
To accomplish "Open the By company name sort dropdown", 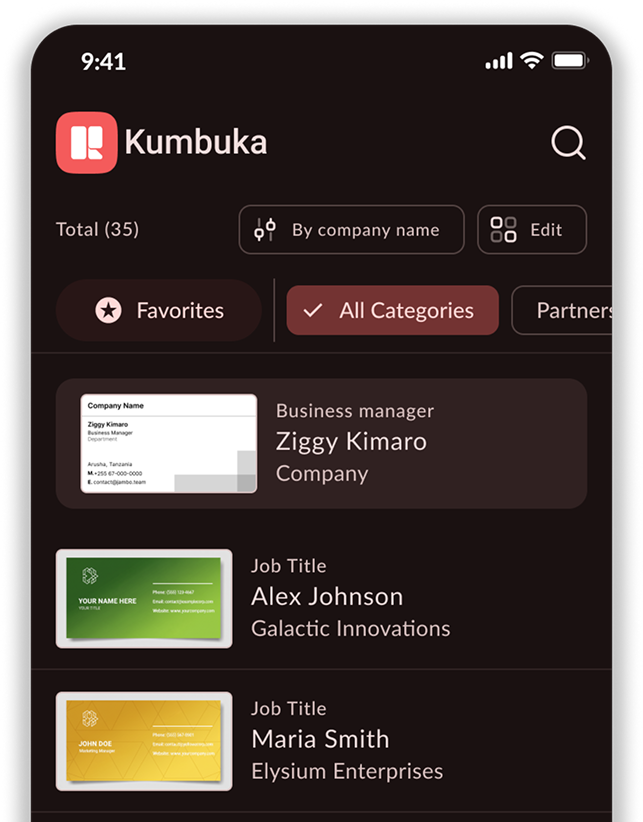I will pyautogui.click(x=351, y=230).
